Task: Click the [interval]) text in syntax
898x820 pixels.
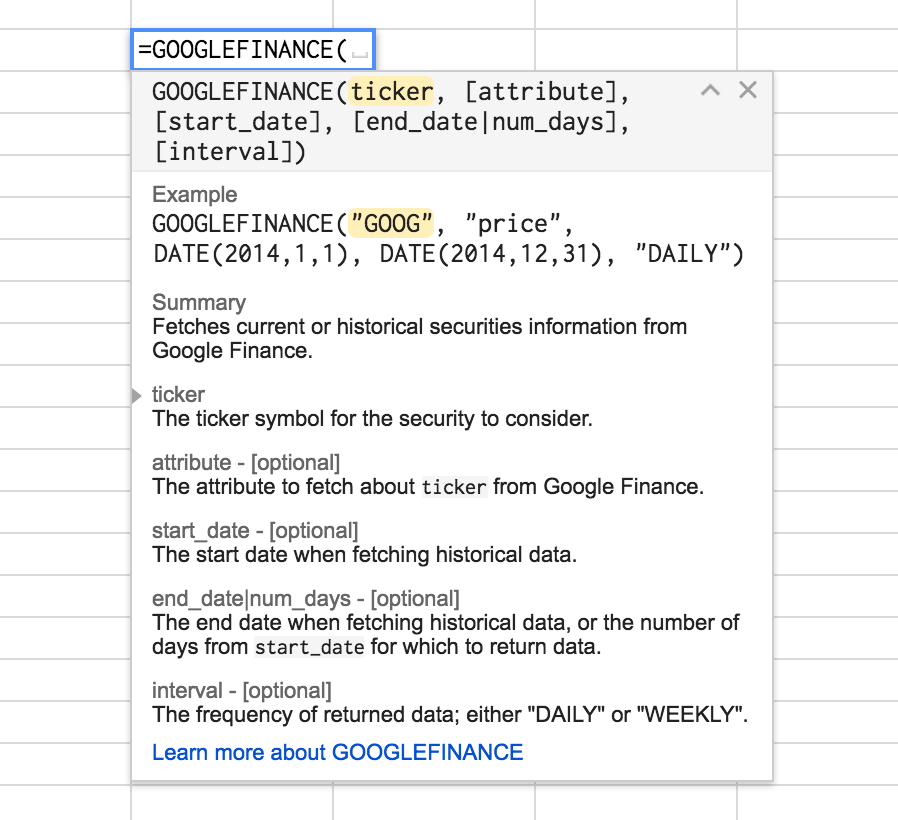Action: click(230, 152)
